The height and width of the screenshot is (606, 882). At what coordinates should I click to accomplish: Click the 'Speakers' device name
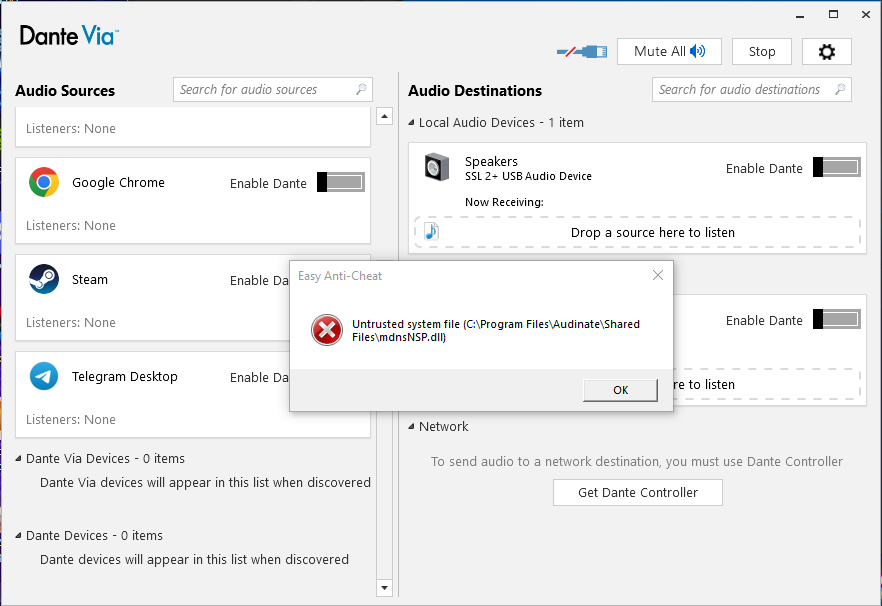click(491, 161)
